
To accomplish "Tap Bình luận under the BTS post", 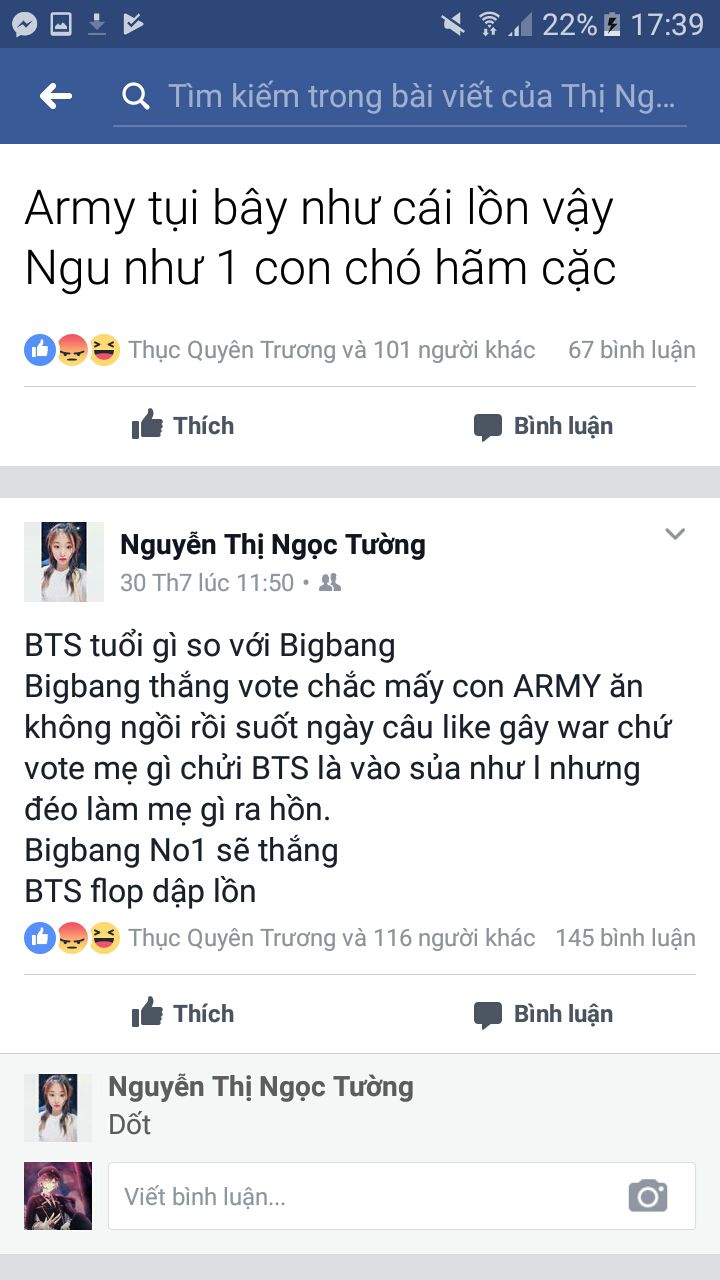I will pyautogui.click(x=543, y=1014).
